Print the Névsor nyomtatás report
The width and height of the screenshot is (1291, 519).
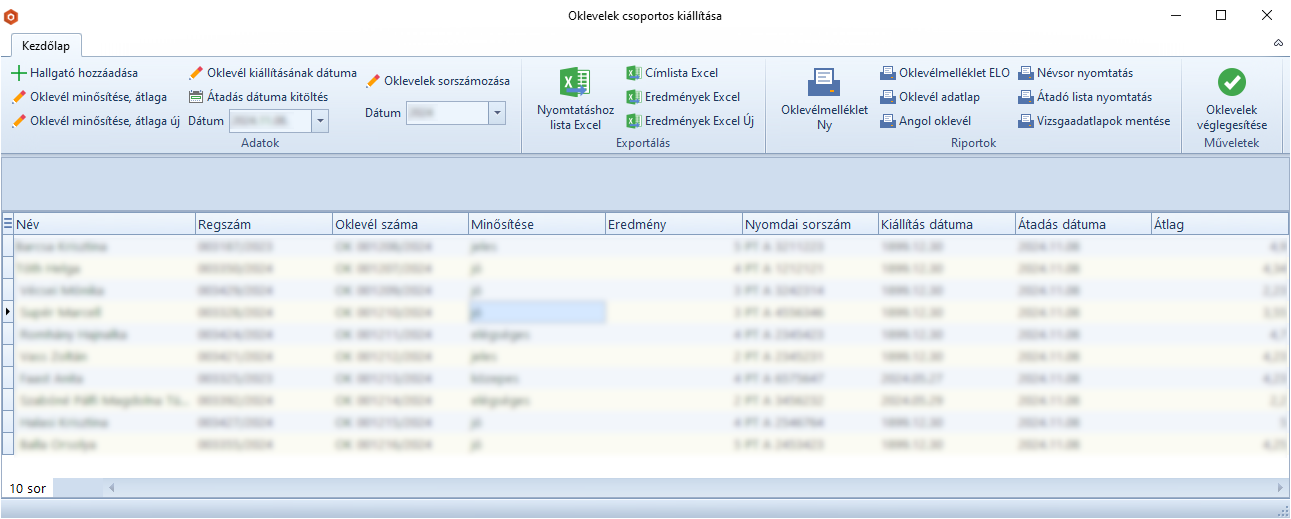pyautogui.click(x=1027, y=73)
